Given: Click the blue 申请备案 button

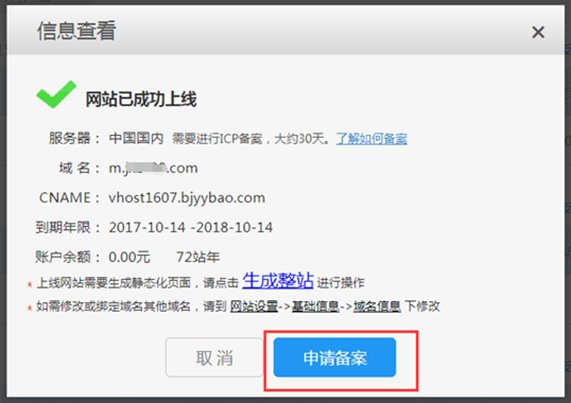Looking at the screenshot, I should point(335,357).
